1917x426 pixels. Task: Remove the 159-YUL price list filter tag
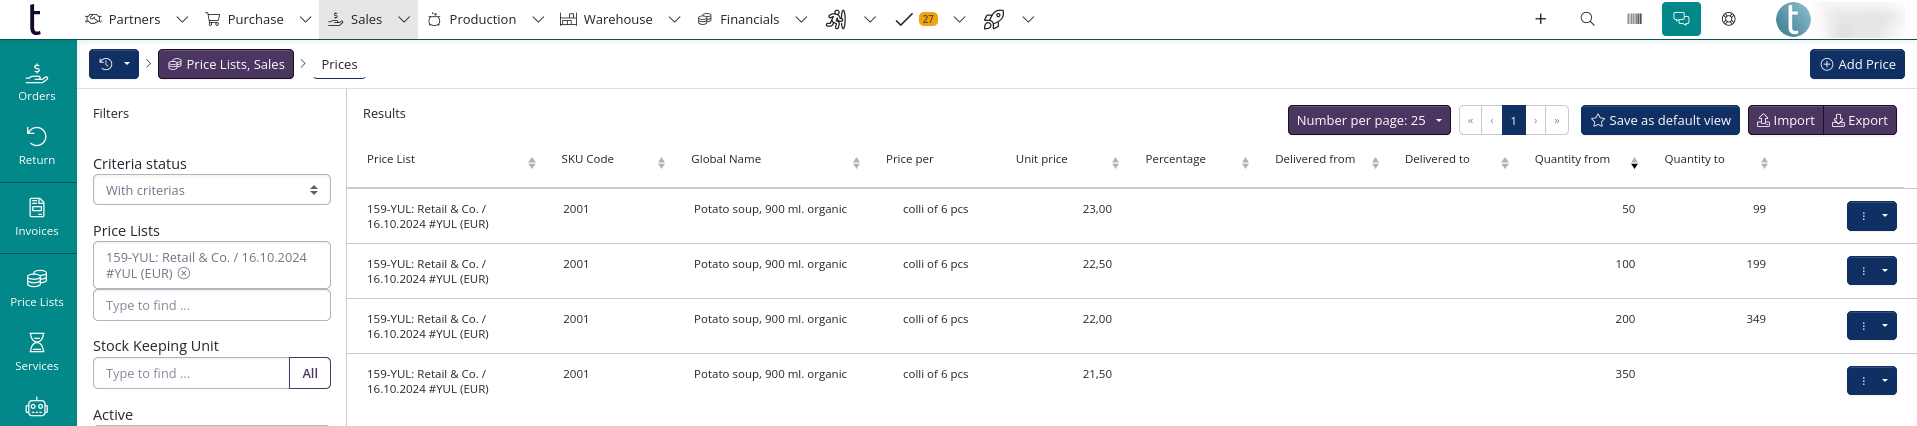pos(184,273)
